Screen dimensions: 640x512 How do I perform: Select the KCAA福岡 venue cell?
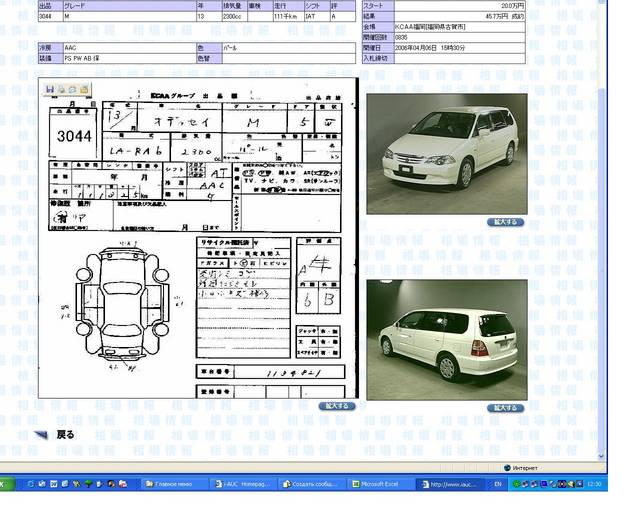[x=460, y=27]
